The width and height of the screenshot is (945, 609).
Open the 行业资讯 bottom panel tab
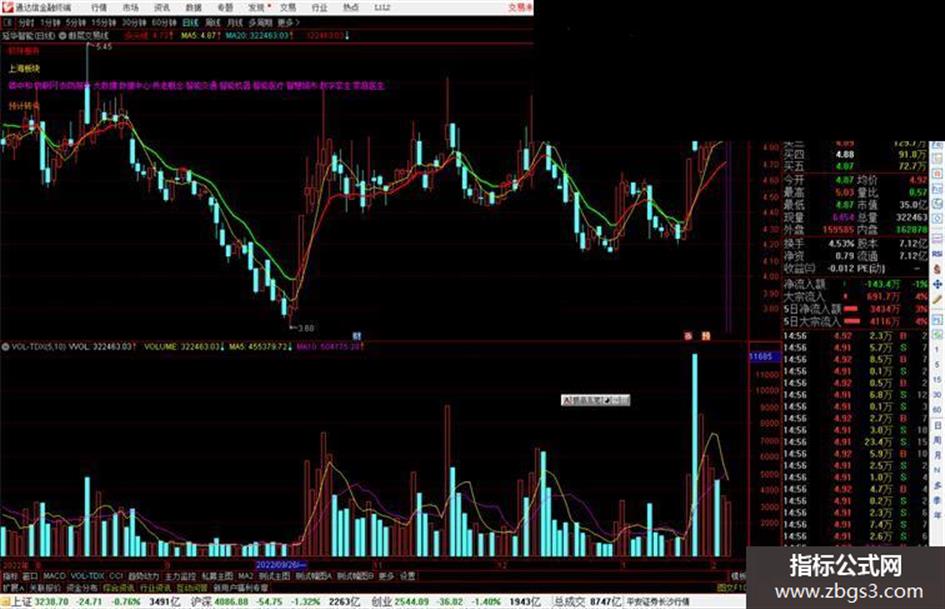click(155, 587)
